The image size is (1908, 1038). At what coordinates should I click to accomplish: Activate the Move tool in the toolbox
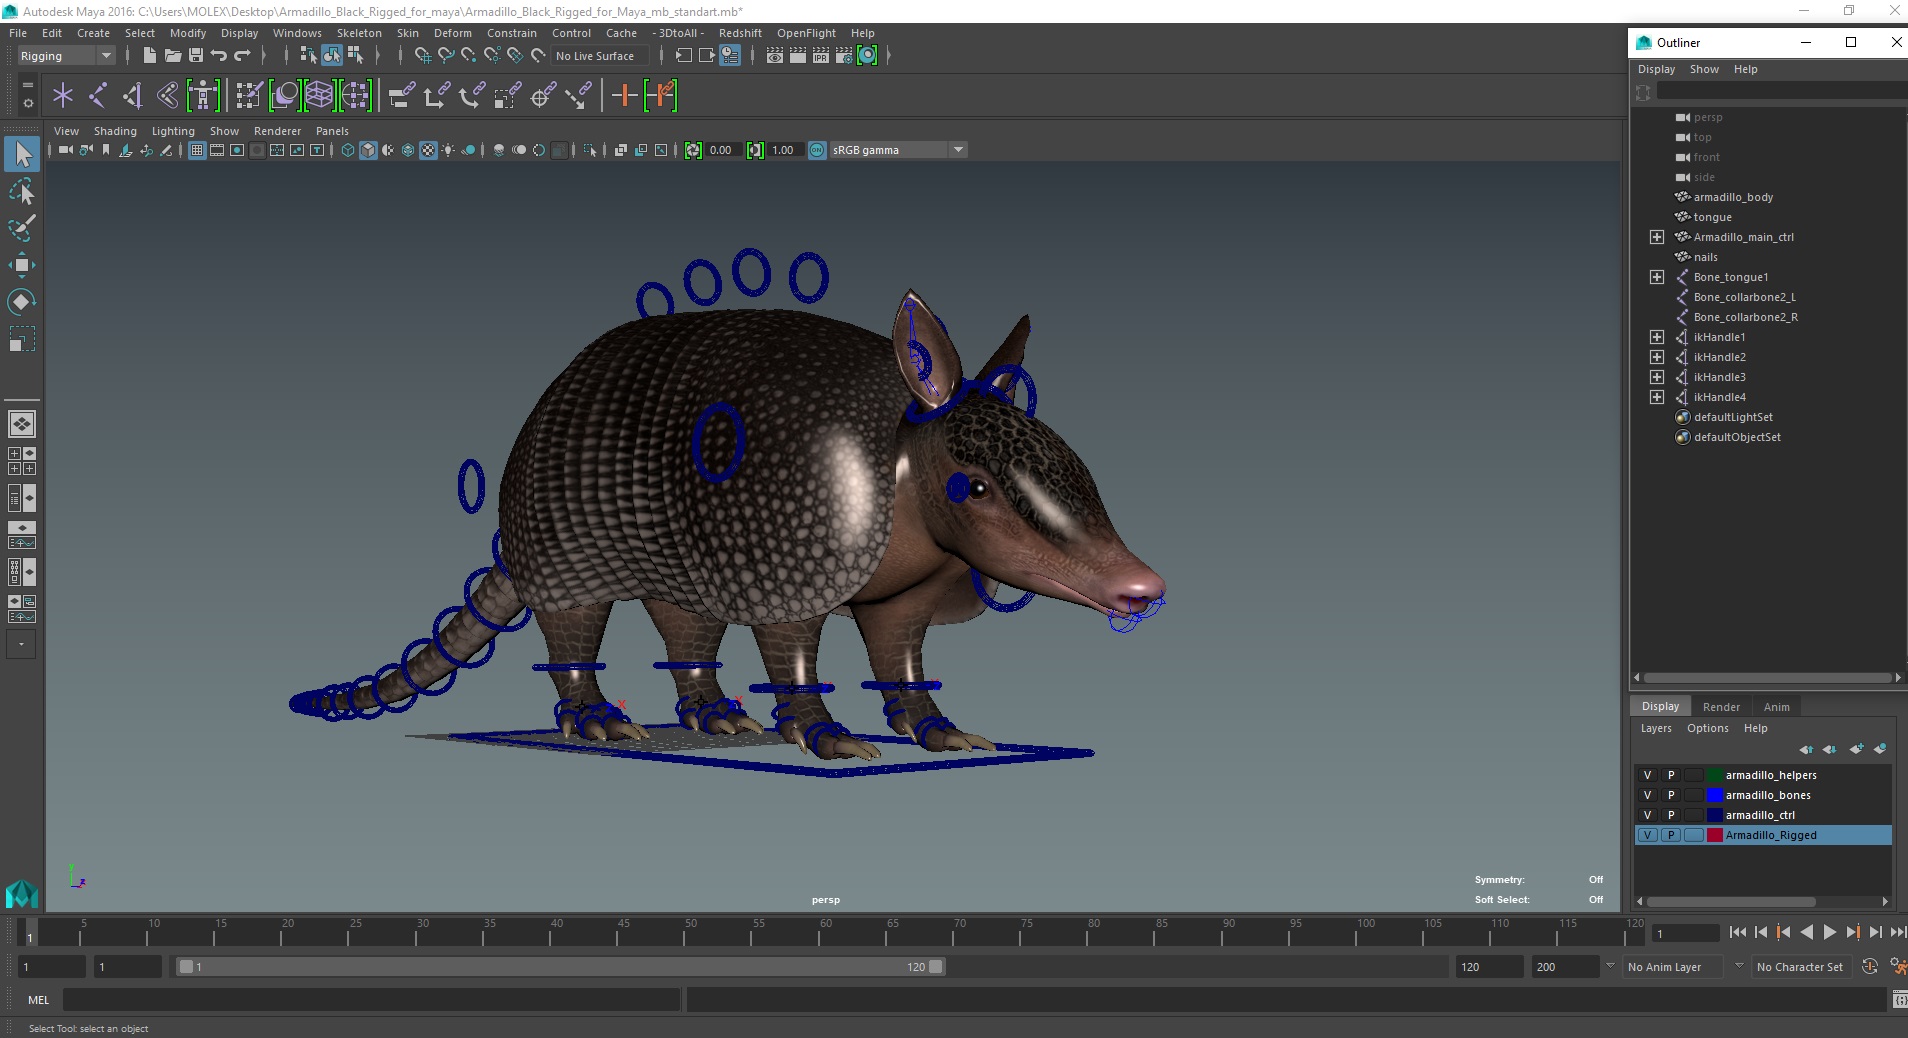(x=22, y=265)
